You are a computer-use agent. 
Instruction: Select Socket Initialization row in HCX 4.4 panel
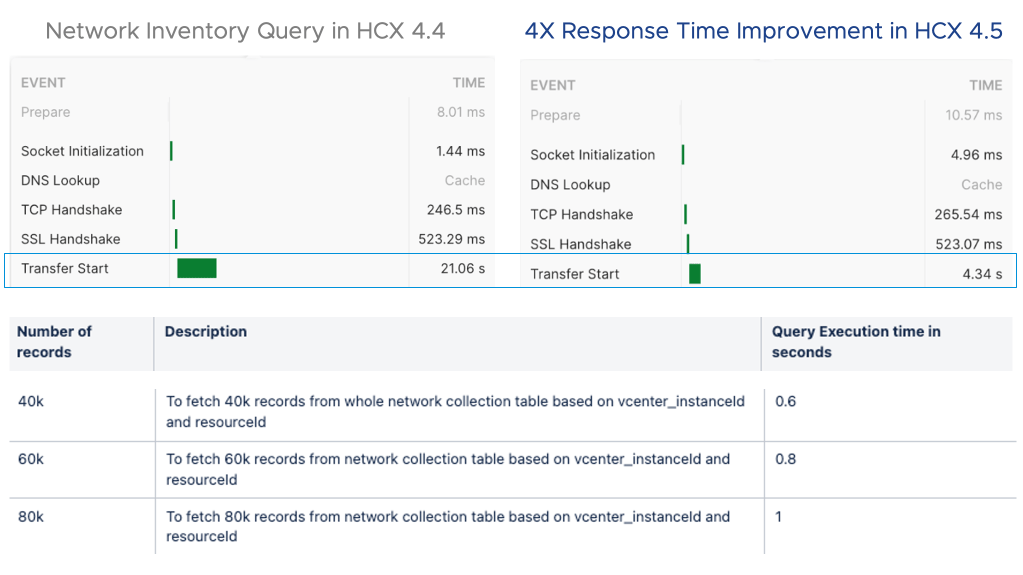82,151
